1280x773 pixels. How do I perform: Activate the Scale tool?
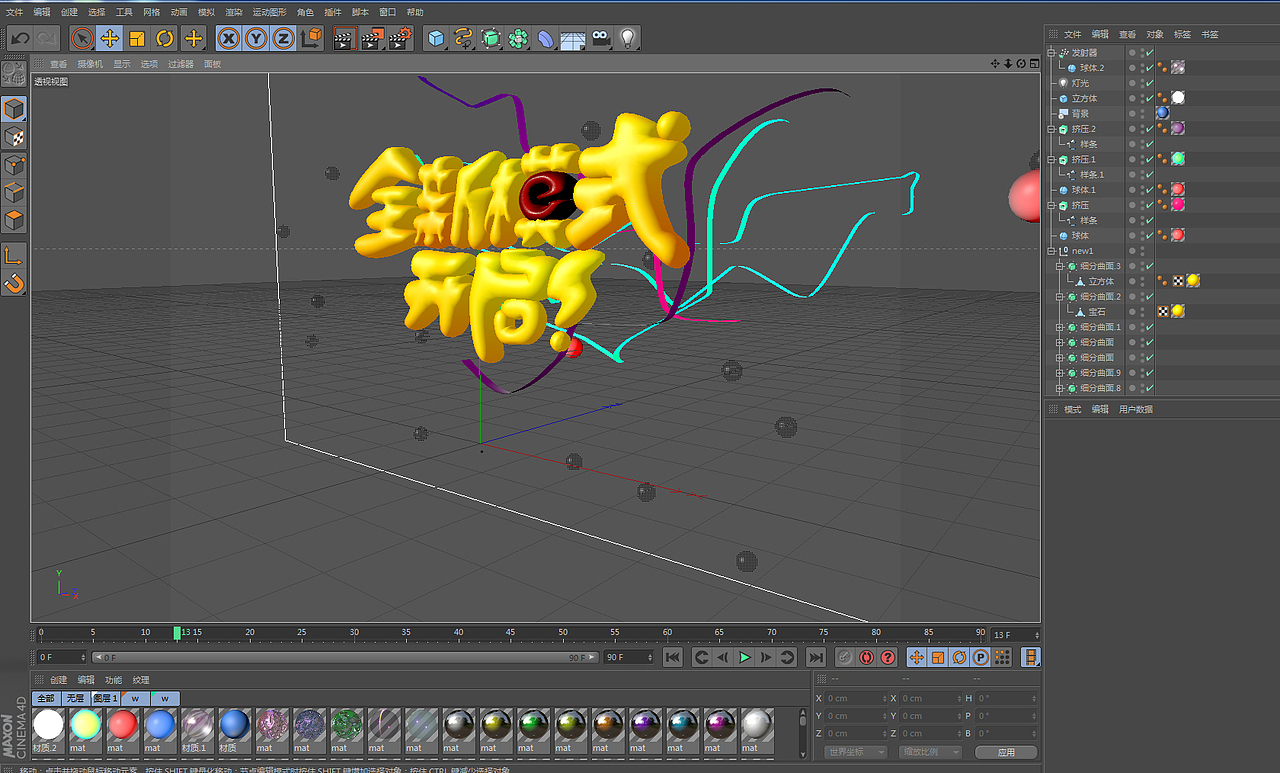pyautogui.click(x=138, y=39)
